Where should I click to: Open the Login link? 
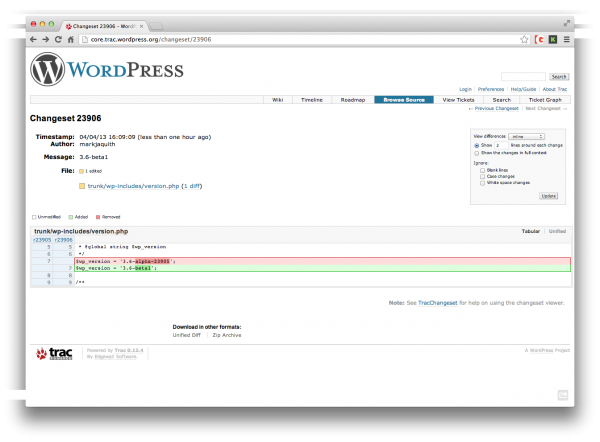pos(465,89)
